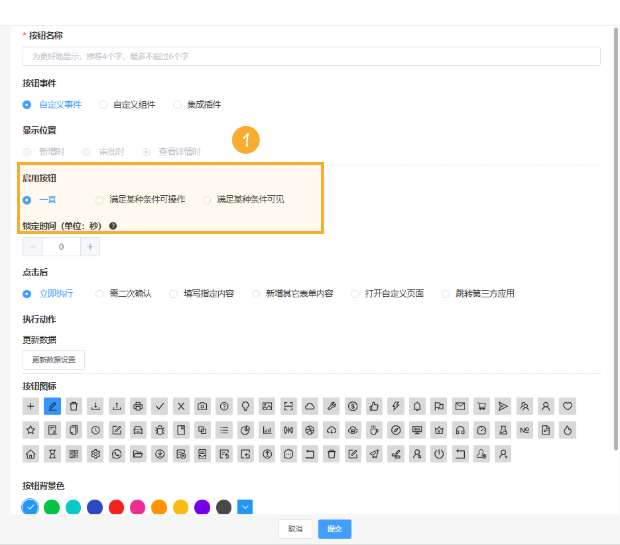Pick the red background color
The width and height of the screenshot is (620, 545).
tap(116, 507)
